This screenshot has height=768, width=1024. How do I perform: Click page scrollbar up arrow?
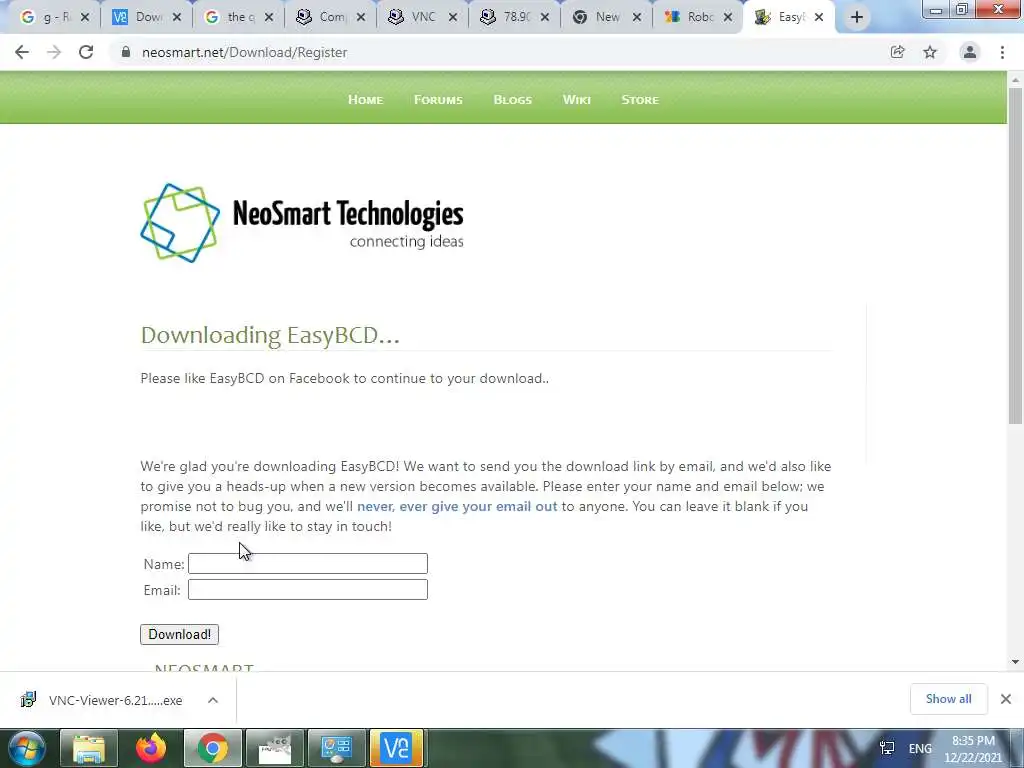[x=1016, y=80]
